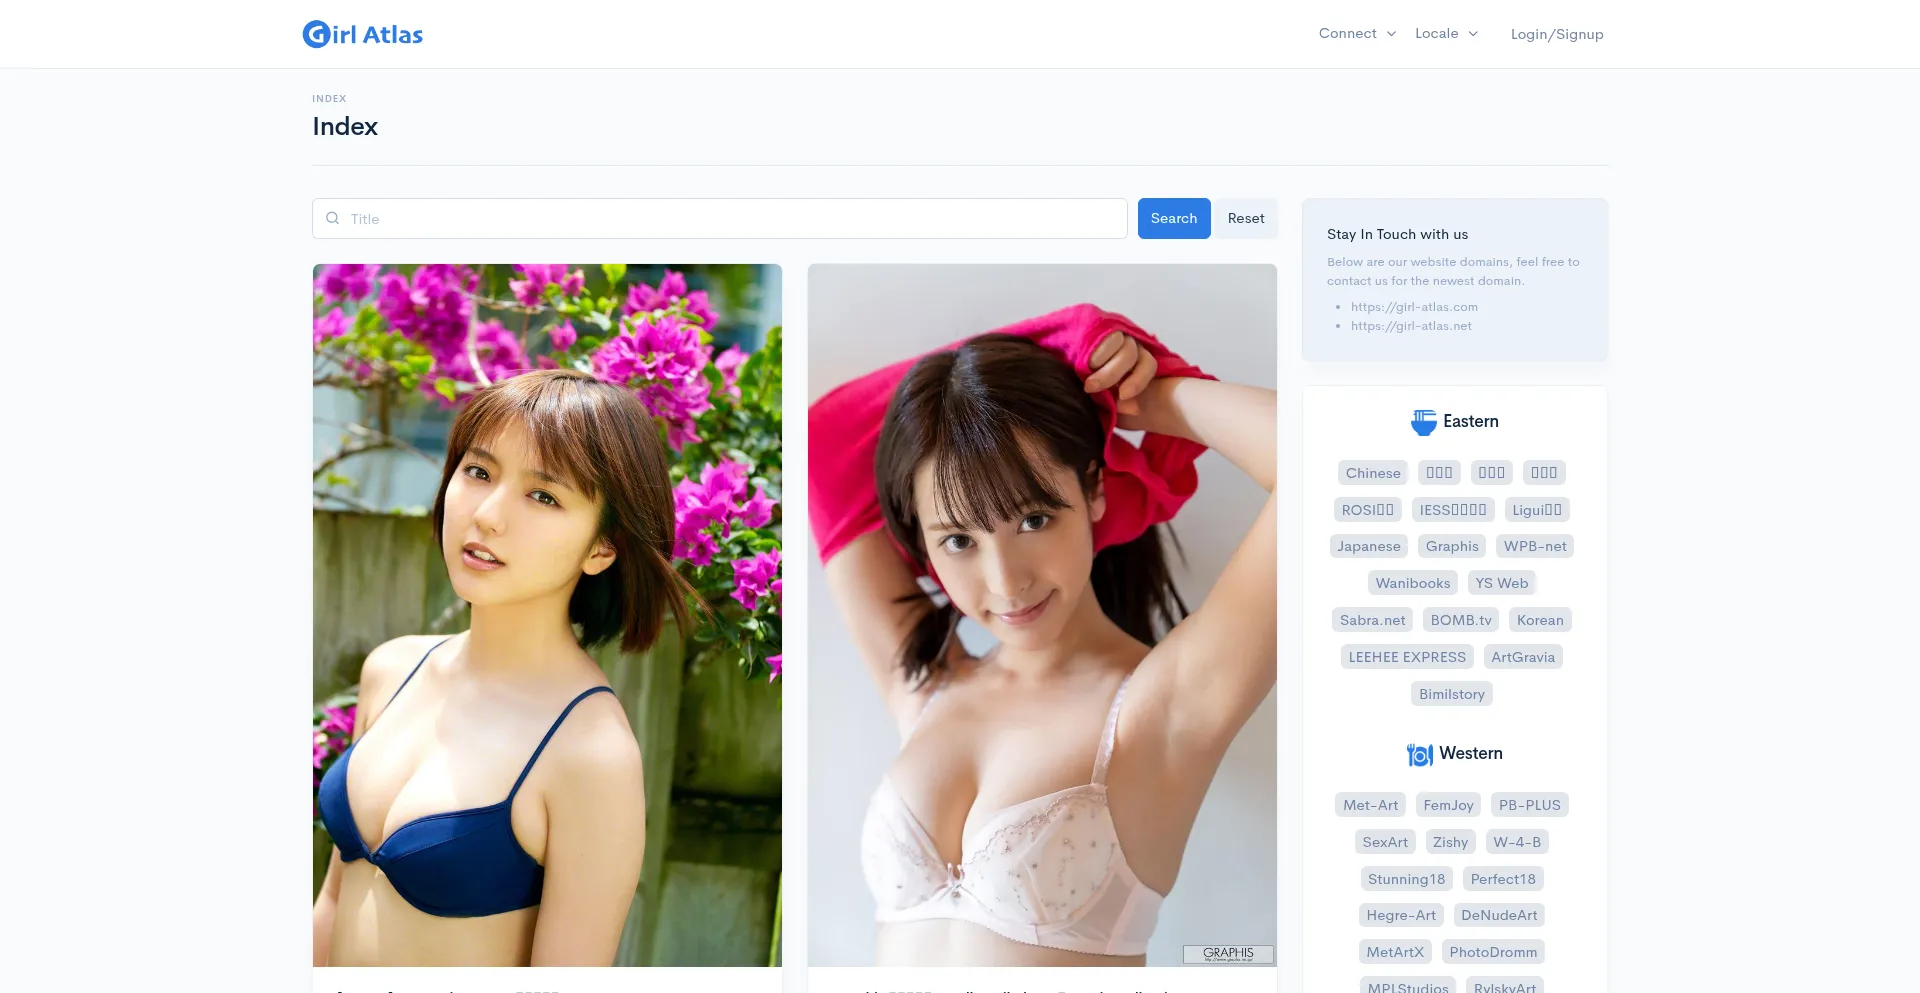Image resolution: width=1920 pixels, height=993 pixels.
Task: Select the DeNudeArt tag
Action: click(x=1499, y=915)
